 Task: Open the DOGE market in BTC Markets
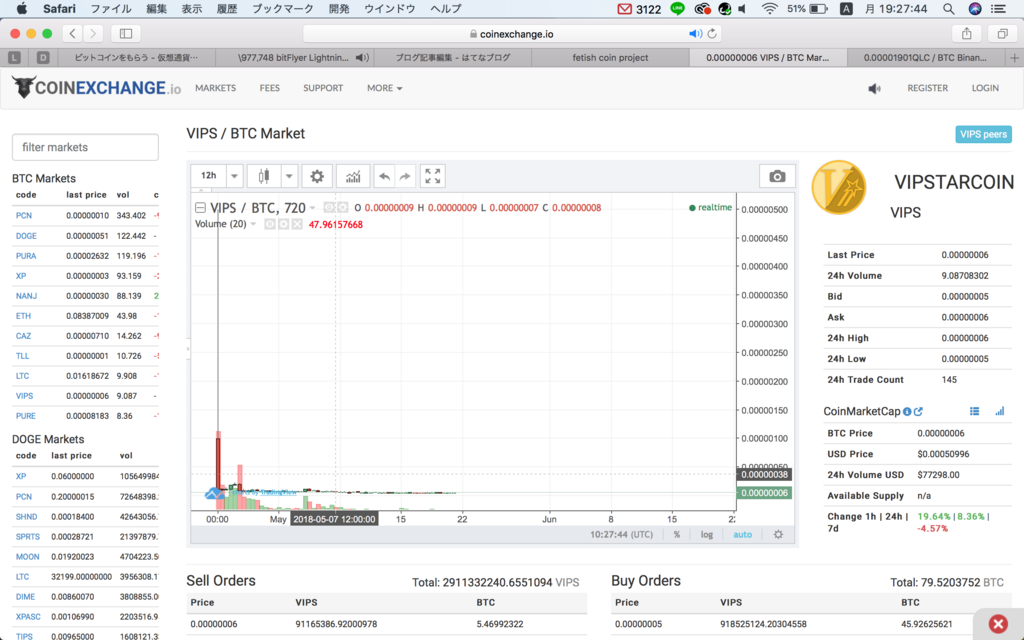coord(26,236)
